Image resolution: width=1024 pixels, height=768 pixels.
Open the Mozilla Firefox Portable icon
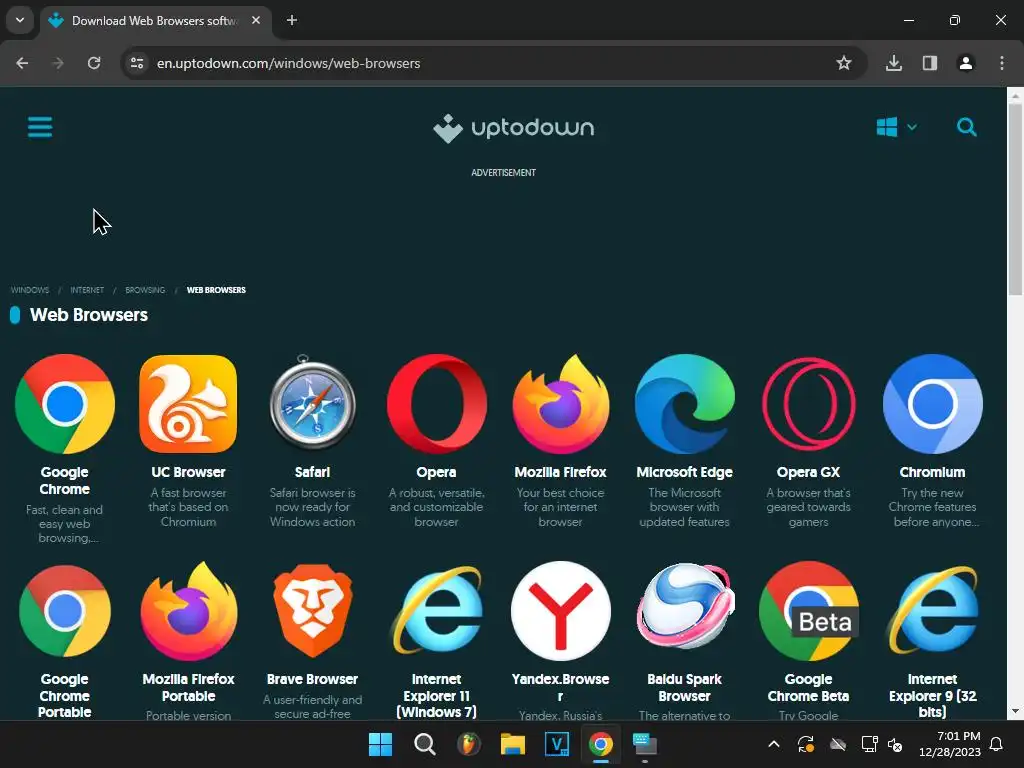coord(188,611)
